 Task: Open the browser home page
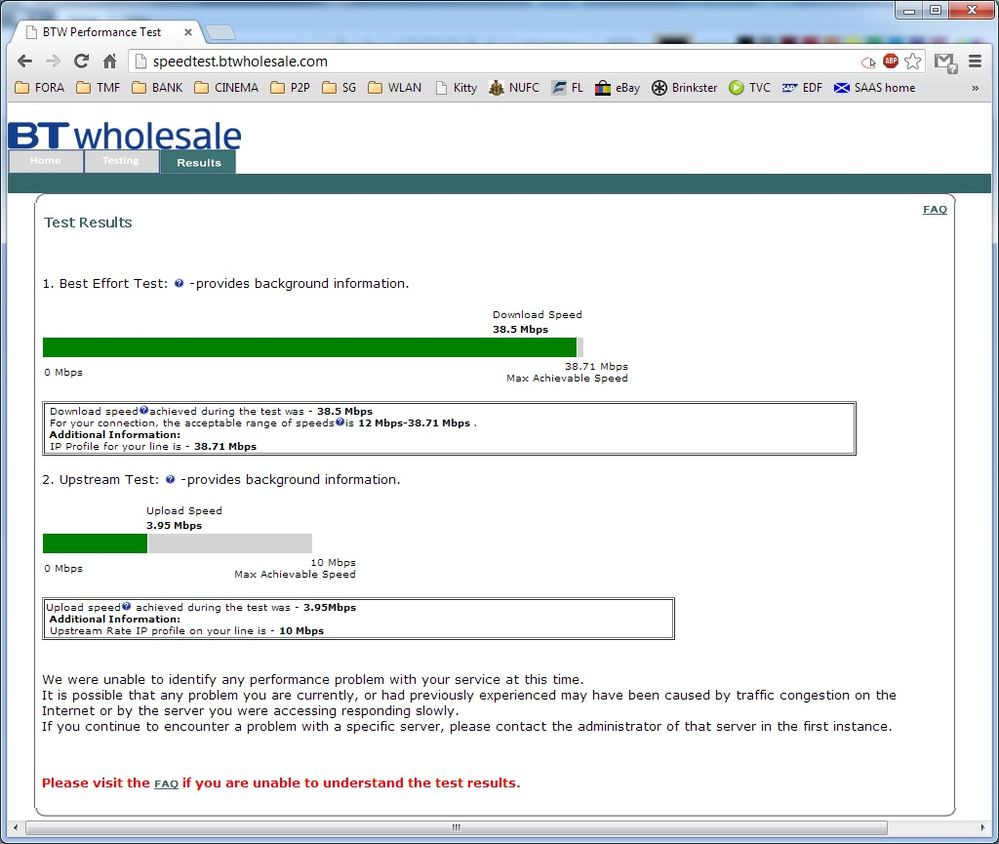pos(110,61)
